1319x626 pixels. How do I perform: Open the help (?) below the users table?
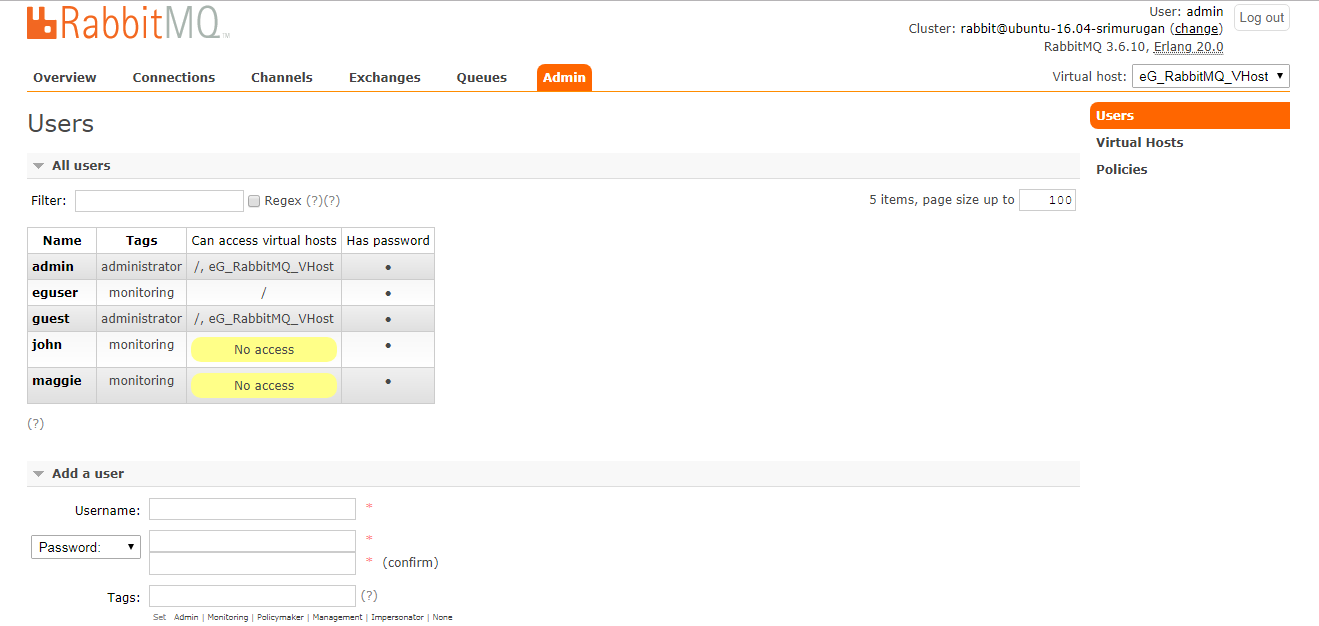pyautogui.click(x=36, y=424)
